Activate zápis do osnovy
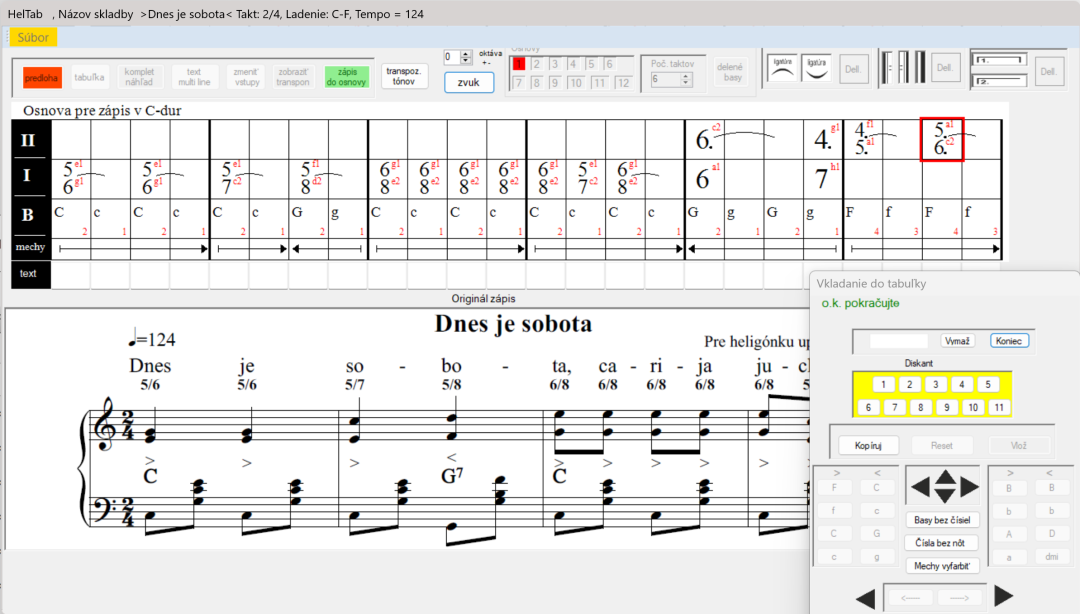1080x614 pixels. (346, 76)
